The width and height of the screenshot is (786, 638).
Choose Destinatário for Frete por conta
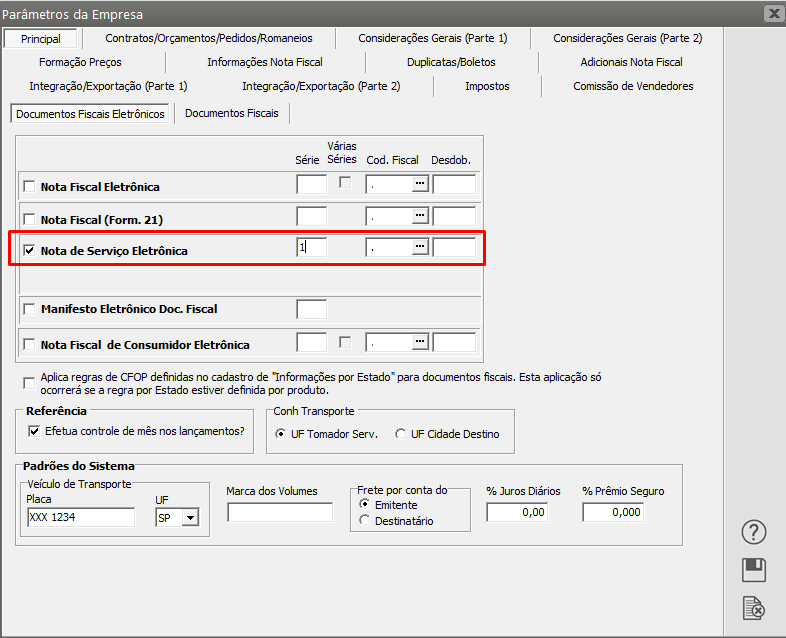click(365, 520)
